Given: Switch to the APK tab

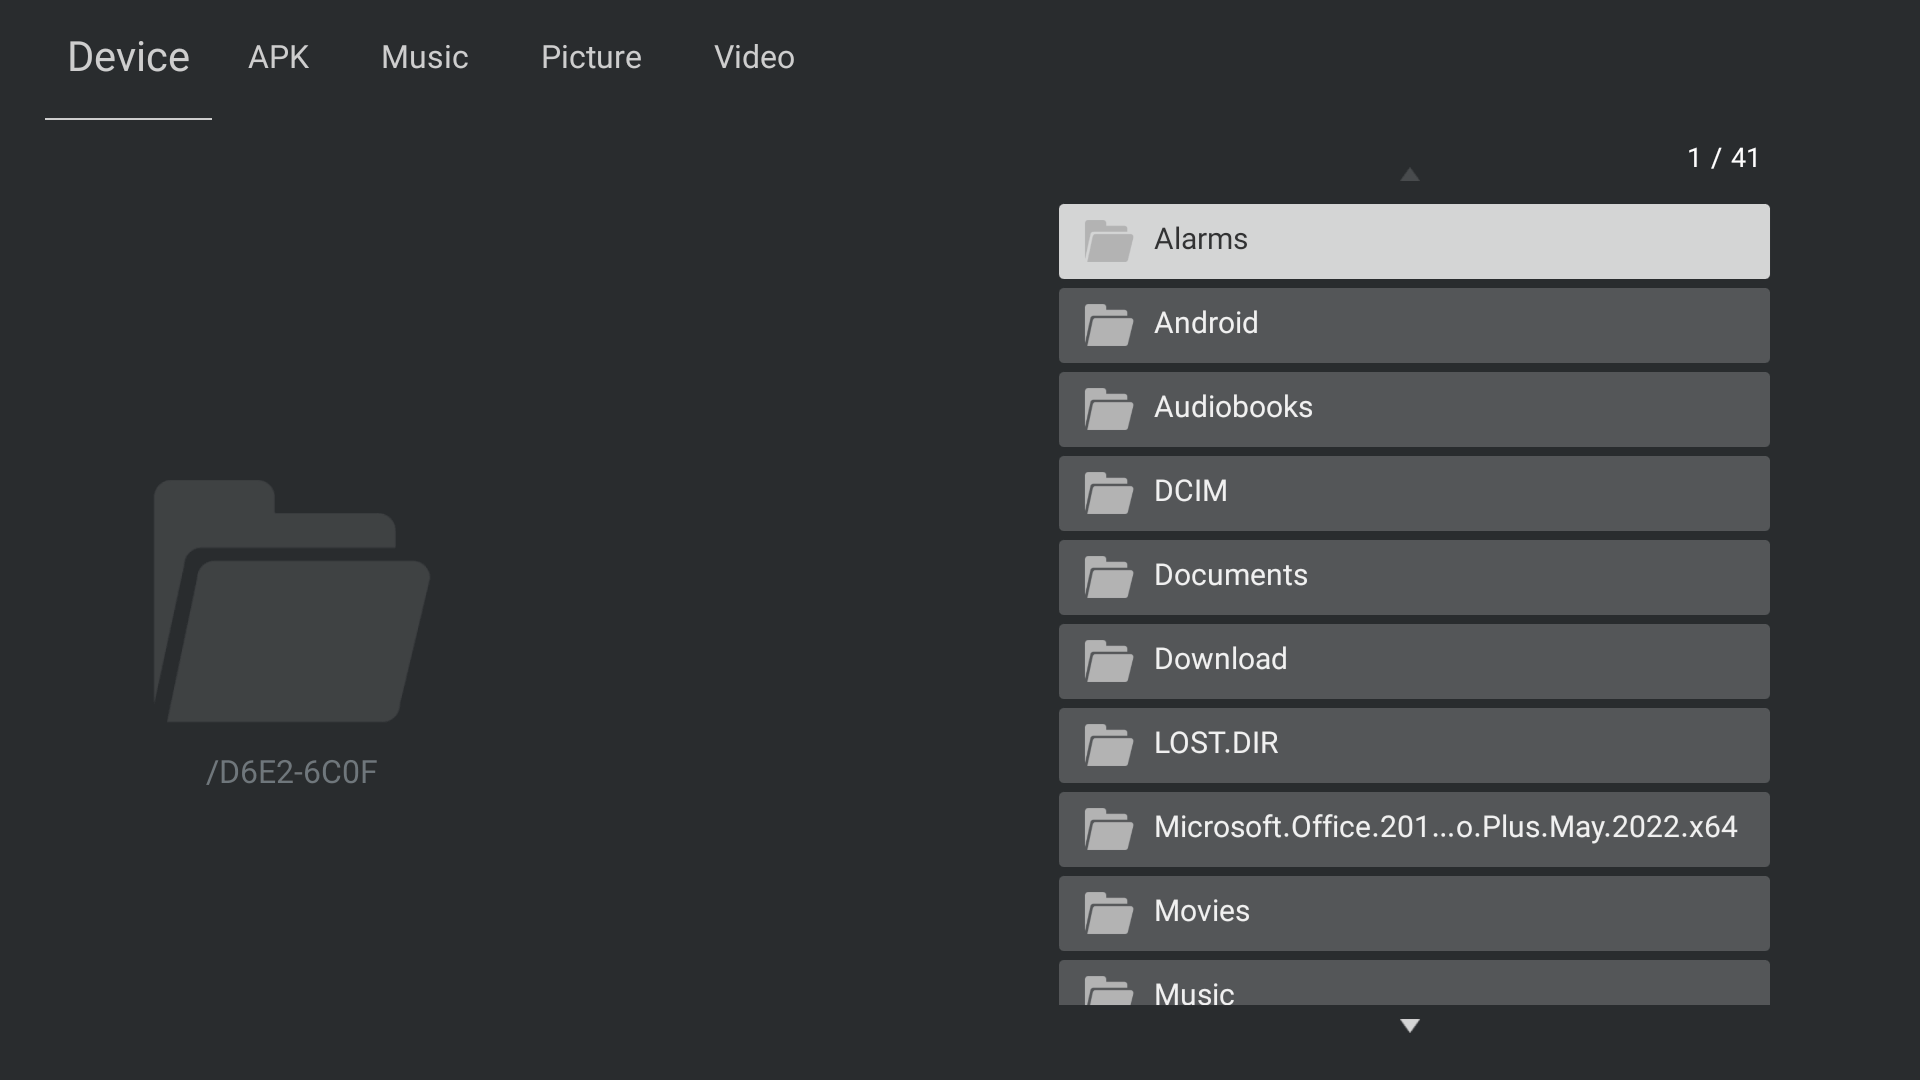Looking at the screenshot, I should click(x=278, y=57).
